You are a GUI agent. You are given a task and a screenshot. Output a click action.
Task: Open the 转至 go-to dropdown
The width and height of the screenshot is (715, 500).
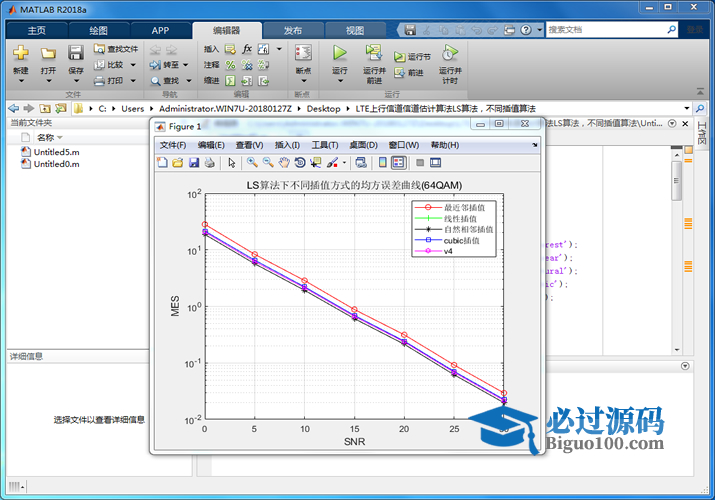point(186,65)
